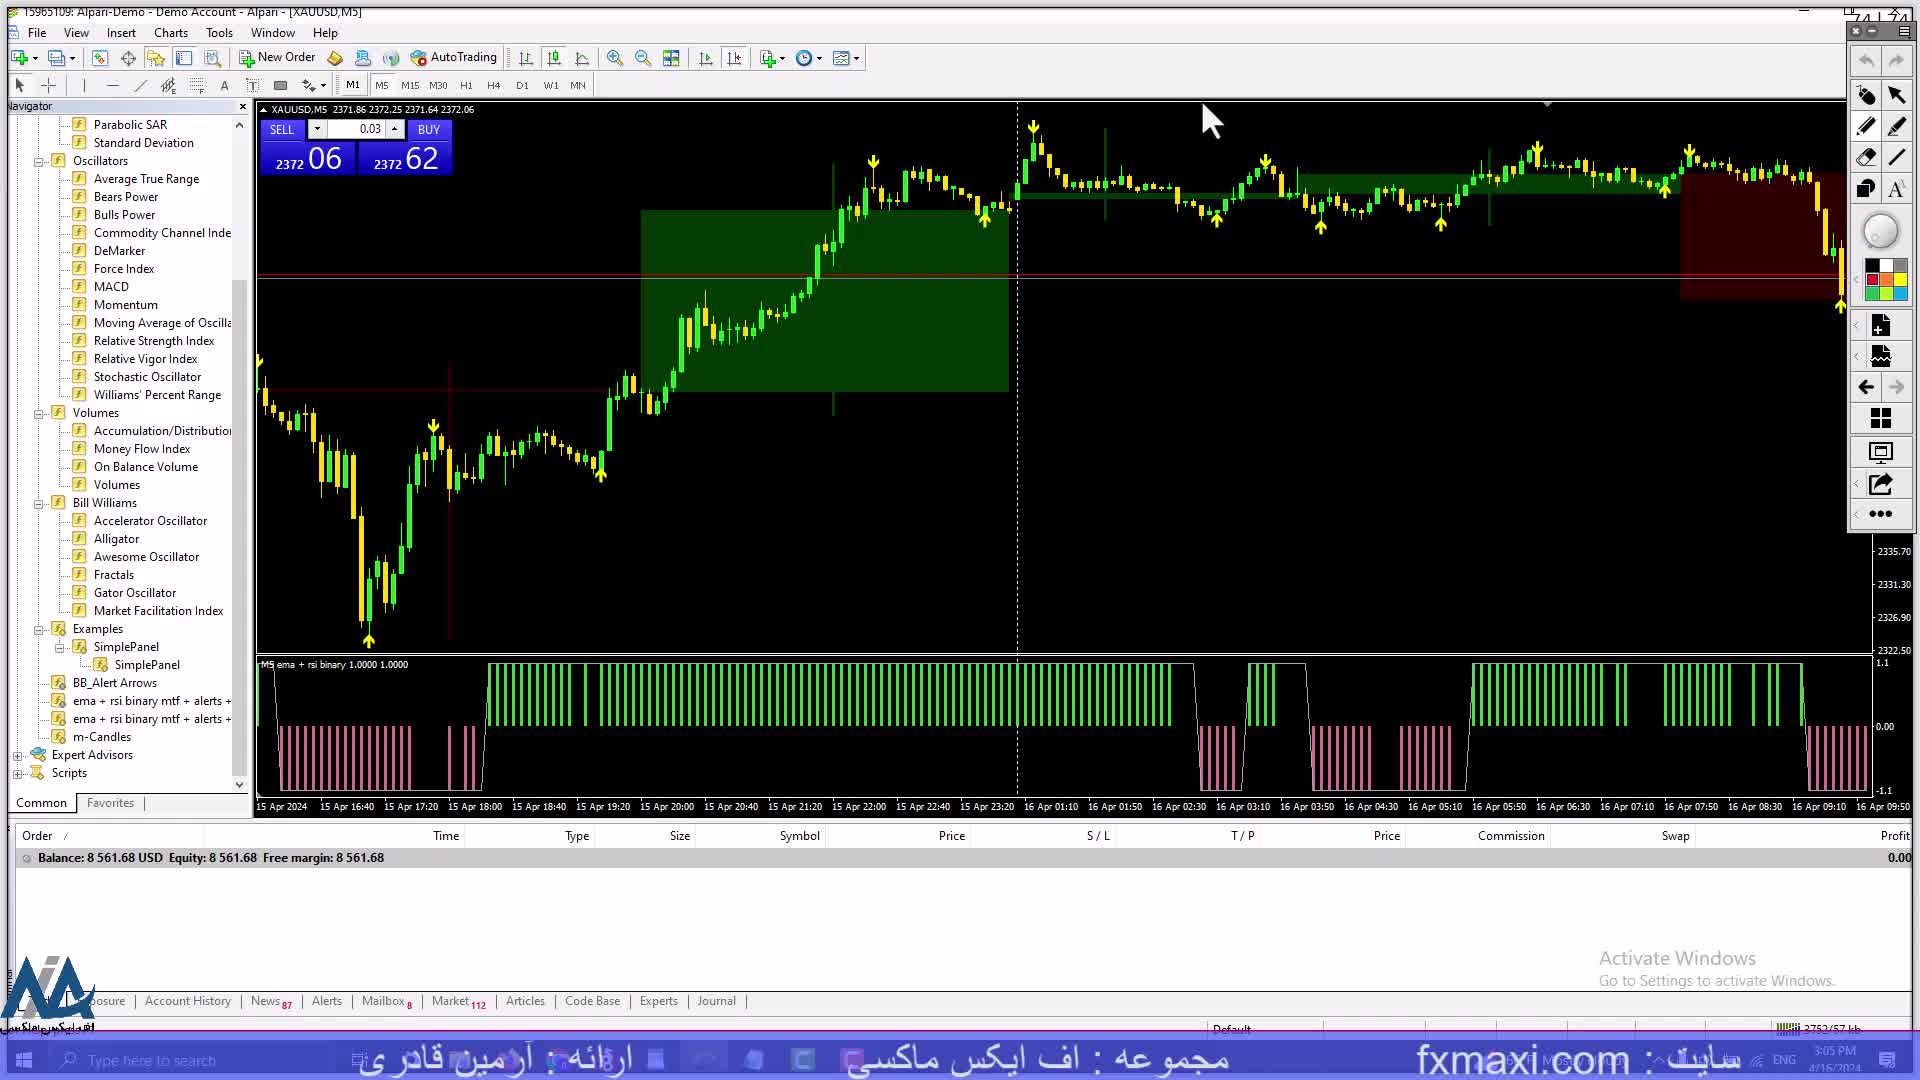This screenshot has width=1920, height=1080.
Task: Select the text A tool in the annotation panel
Action: [1896, 189]
